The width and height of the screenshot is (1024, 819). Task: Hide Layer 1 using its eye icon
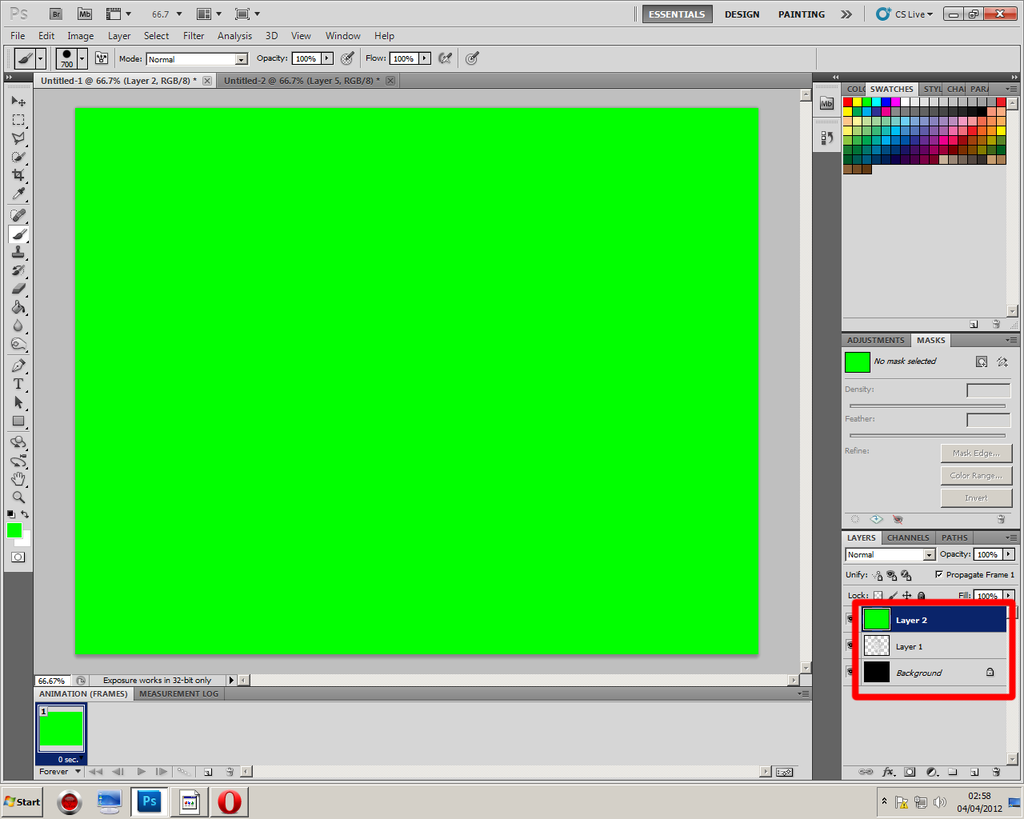[x=850, y=645]
